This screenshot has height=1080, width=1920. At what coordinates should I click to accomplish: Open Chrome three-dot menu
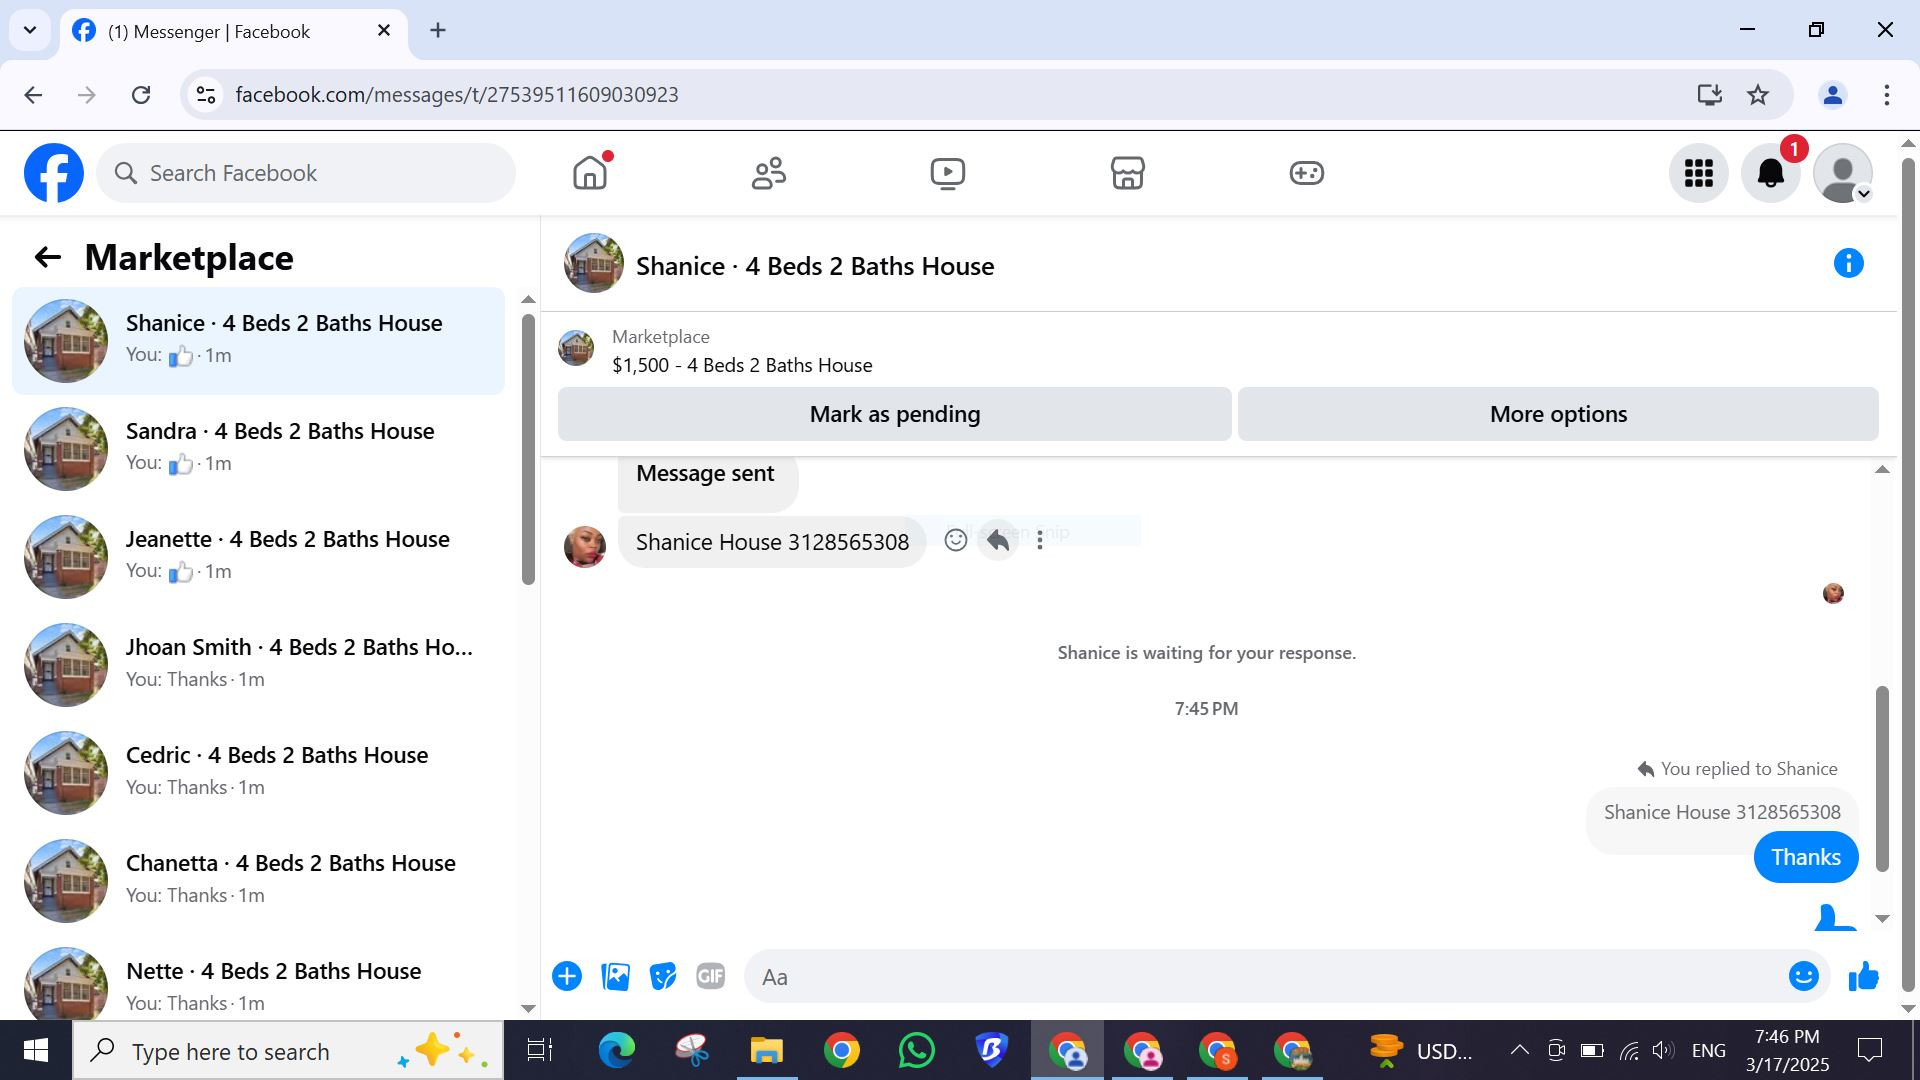click(x=1887, y=95)
